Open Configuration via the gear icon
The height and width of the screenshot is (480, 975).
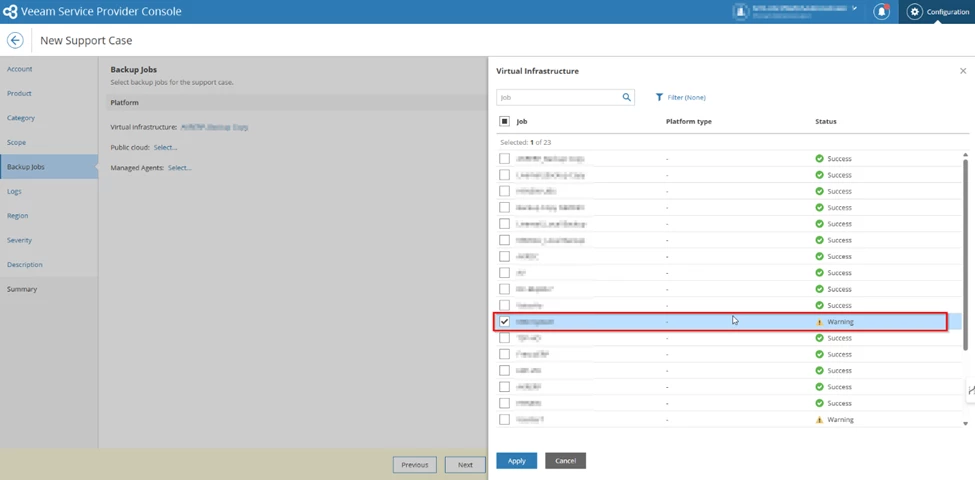914,12
